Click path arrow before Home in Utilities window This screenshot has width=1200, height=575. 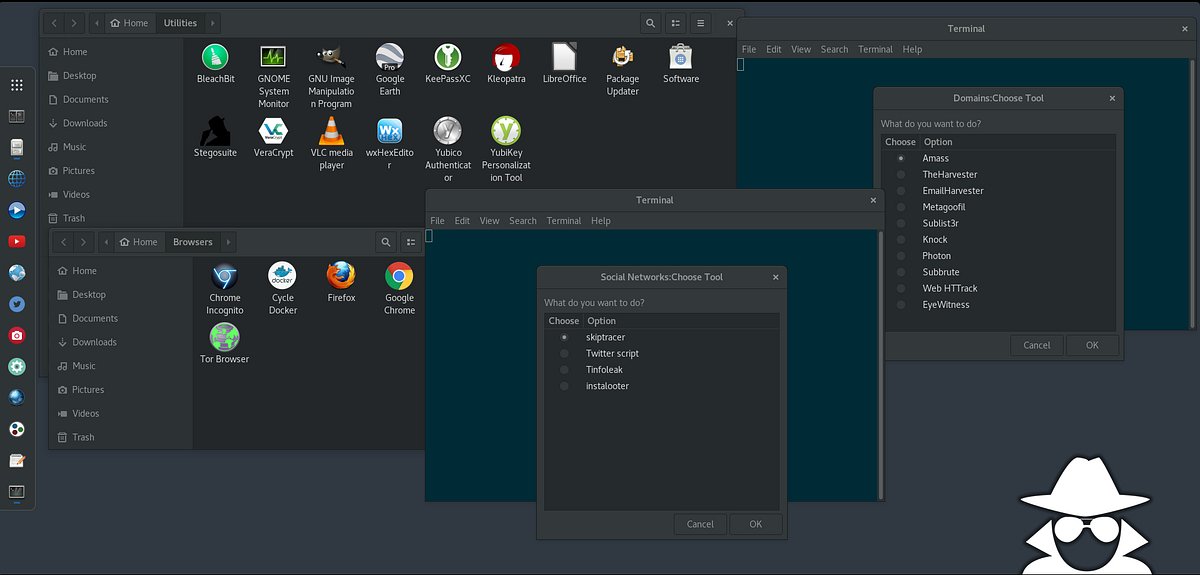click(95, 23)
